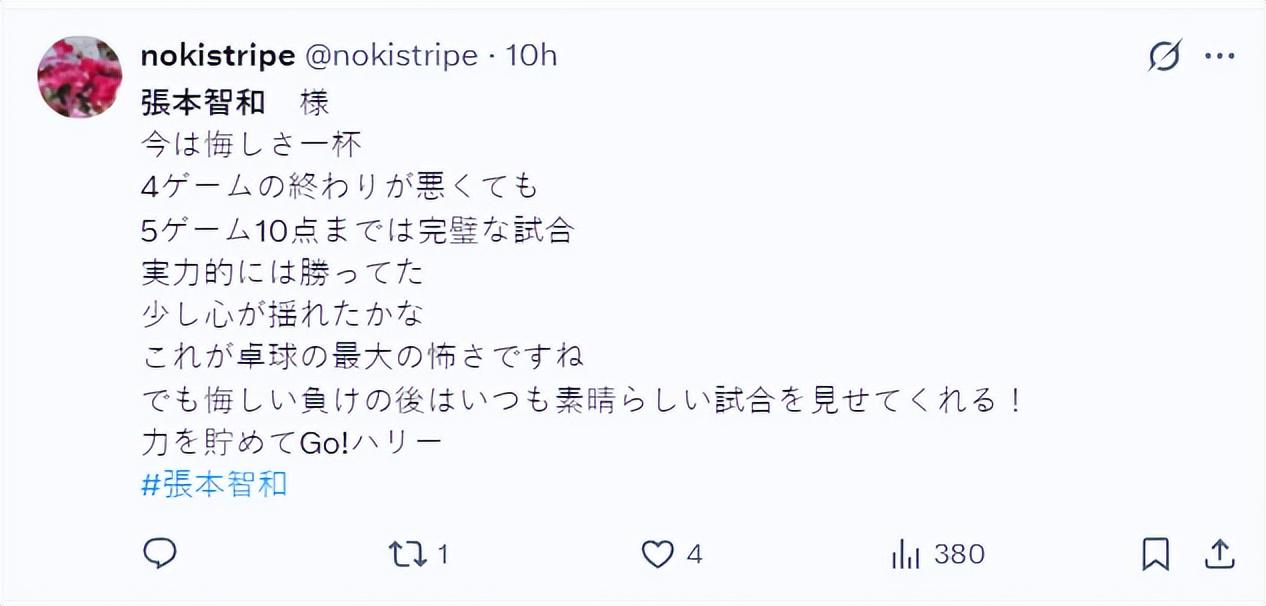Click the repost arrows icon

[407, 553]
